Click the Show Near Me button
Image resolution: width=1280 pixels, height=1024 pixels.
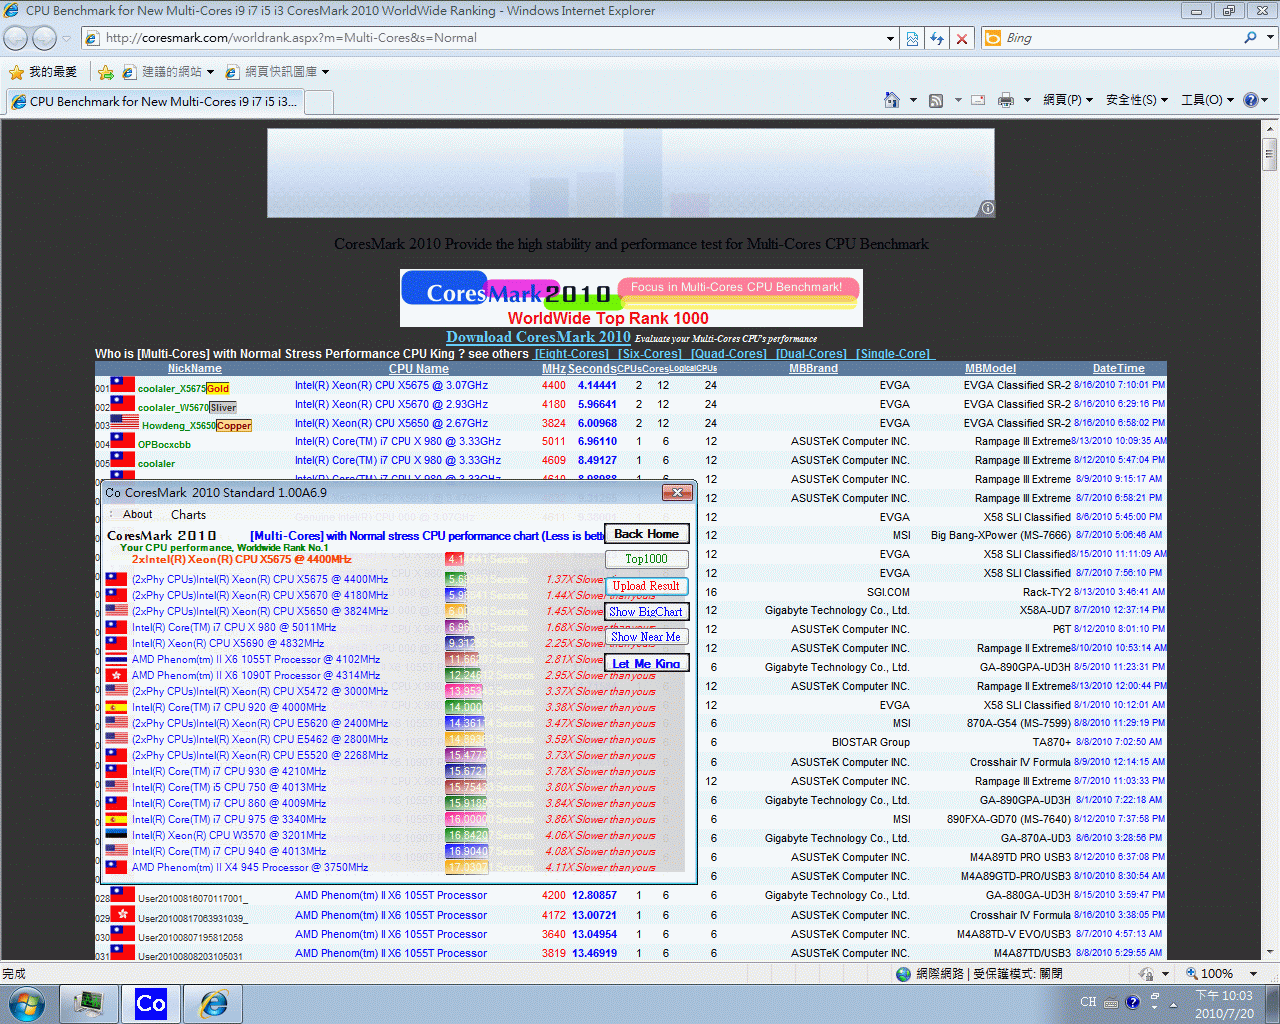(x=647, y=637)
